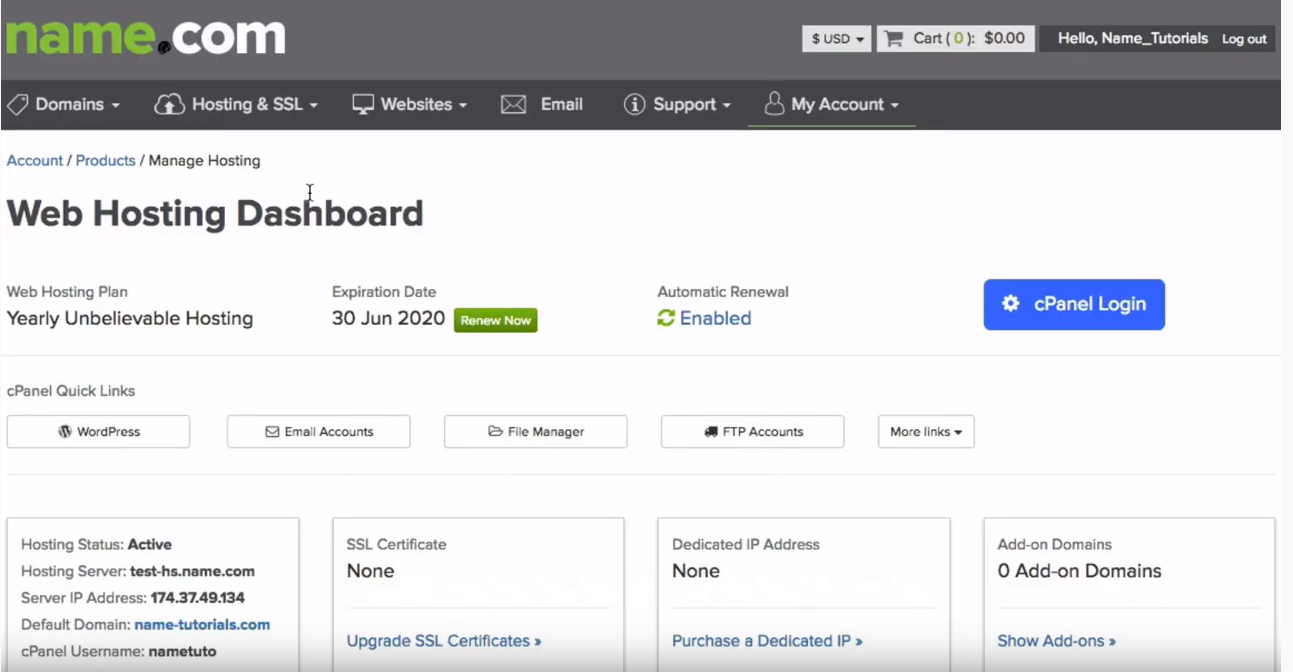Click the expiration date 30 Jun 2020
This screenshot has height=672, width=1293.
click(388, 319)
